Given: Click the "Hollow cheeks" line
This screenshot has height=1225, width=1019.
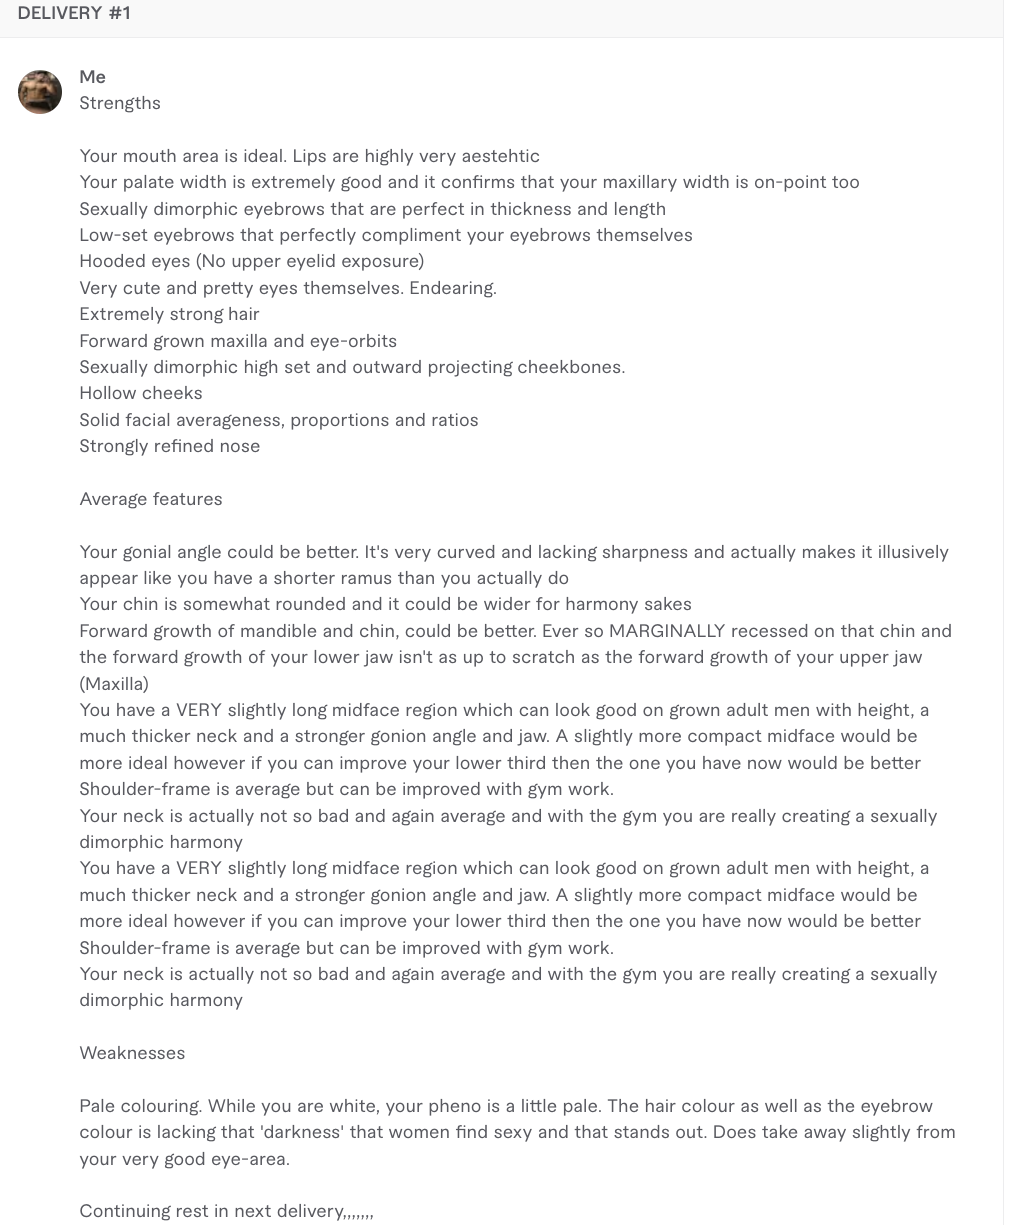Looking at the screenshot, I should [141, 393].
